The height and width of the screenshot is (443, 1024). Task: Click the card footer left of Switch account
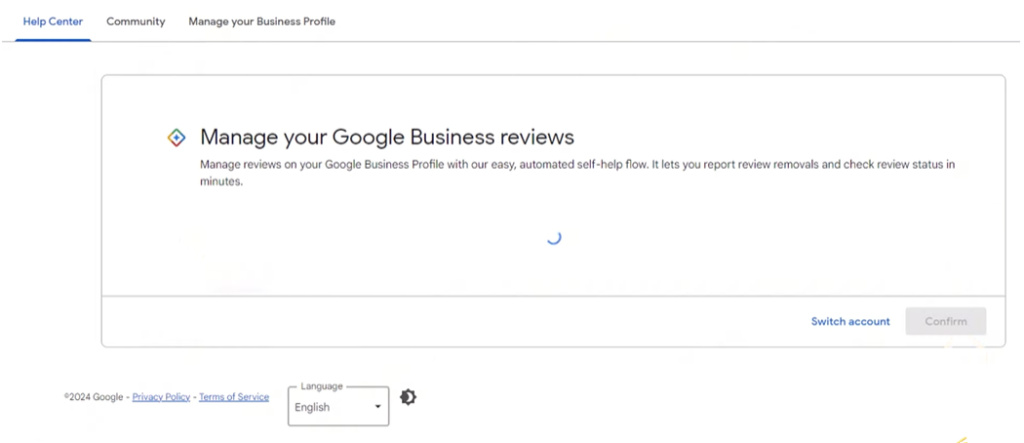[450, 321]
